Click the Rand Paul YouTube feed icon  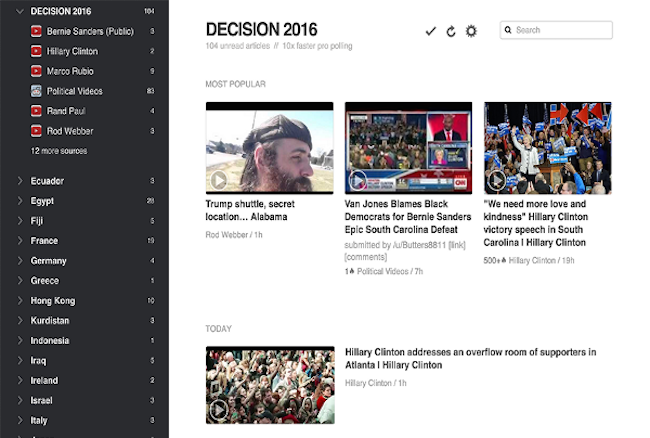(36, 111)
